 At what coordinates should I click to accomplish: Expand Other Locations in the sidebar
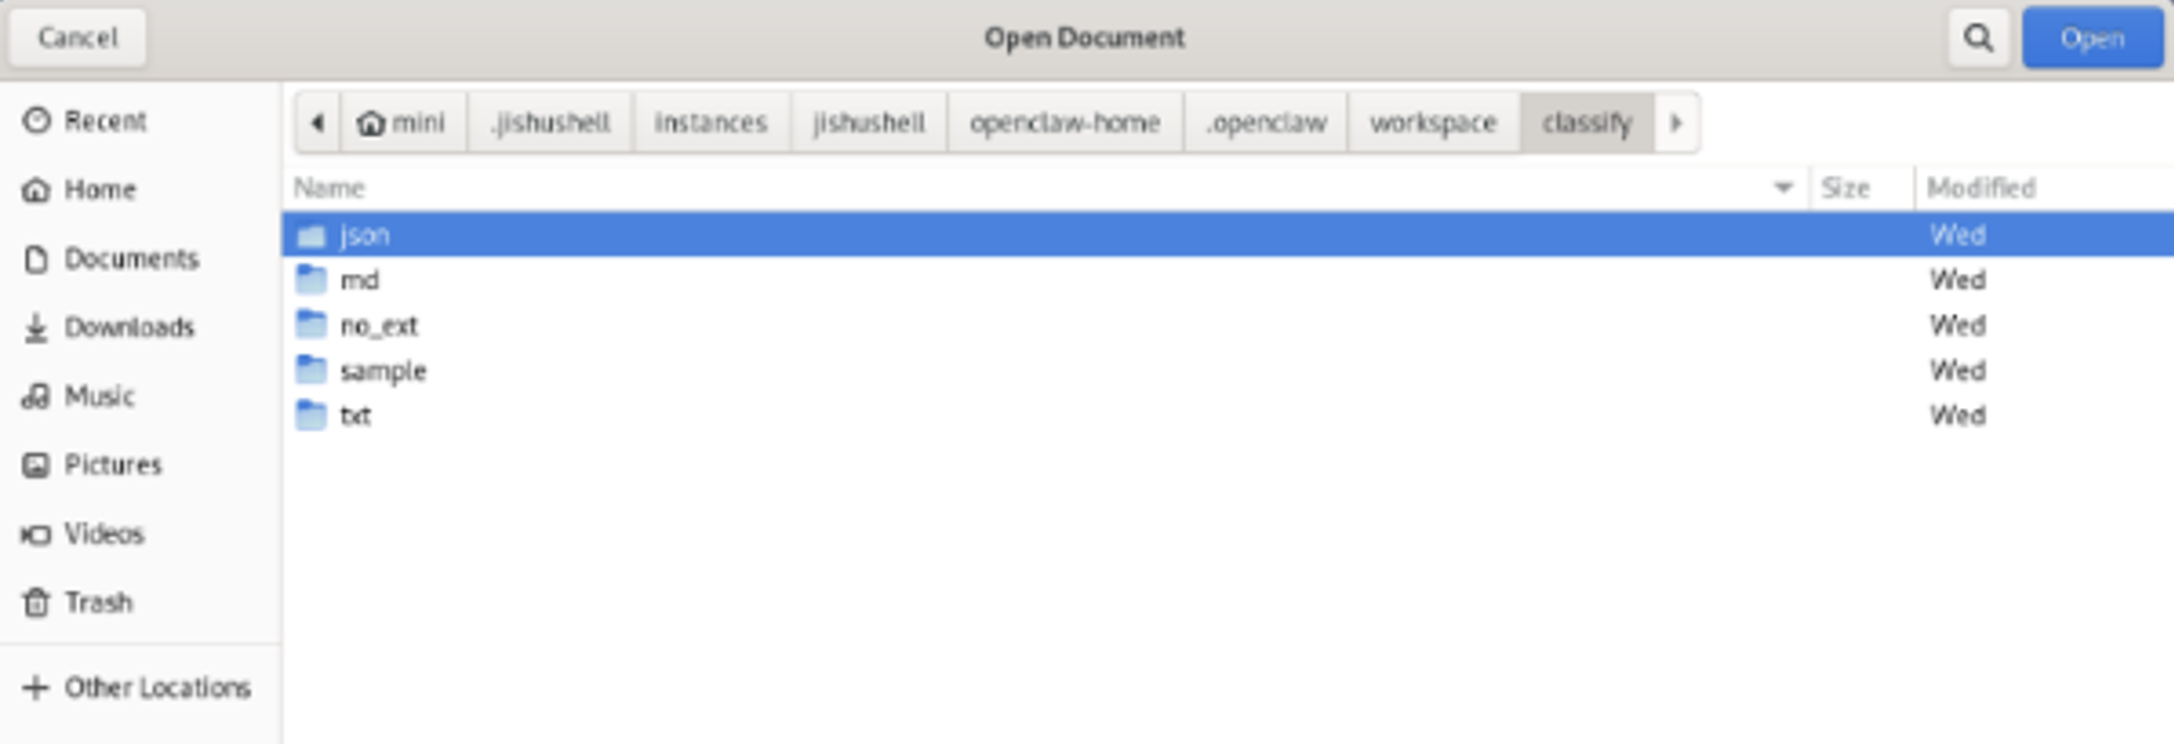156,688
